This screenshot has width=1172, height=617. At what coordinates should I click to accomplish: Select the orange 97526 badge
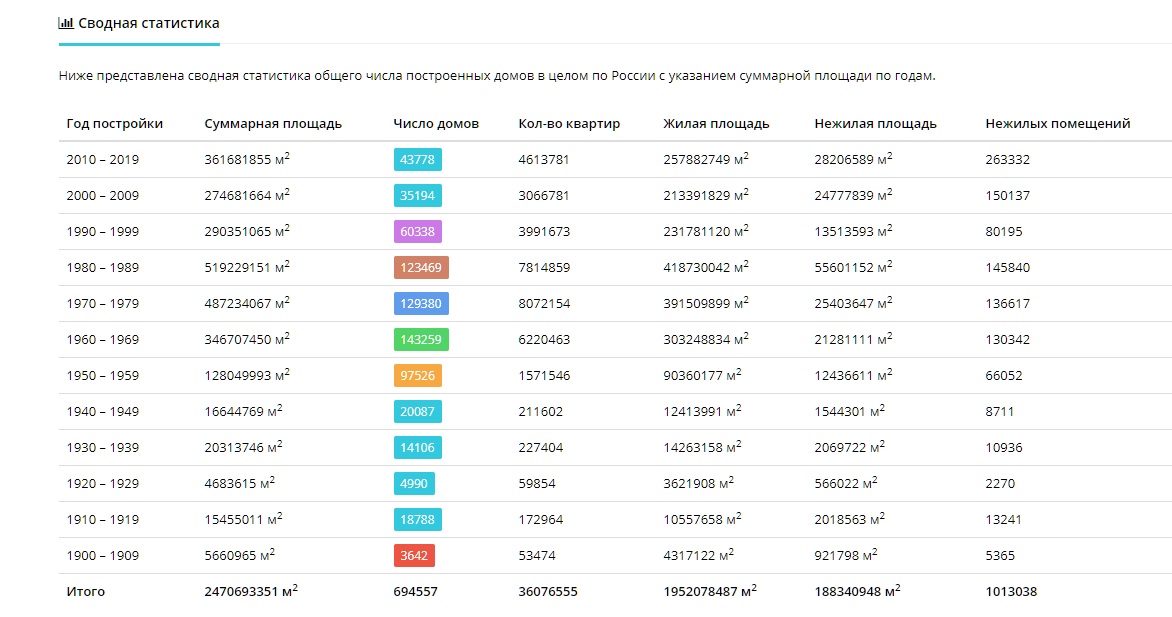coord(418,375)
